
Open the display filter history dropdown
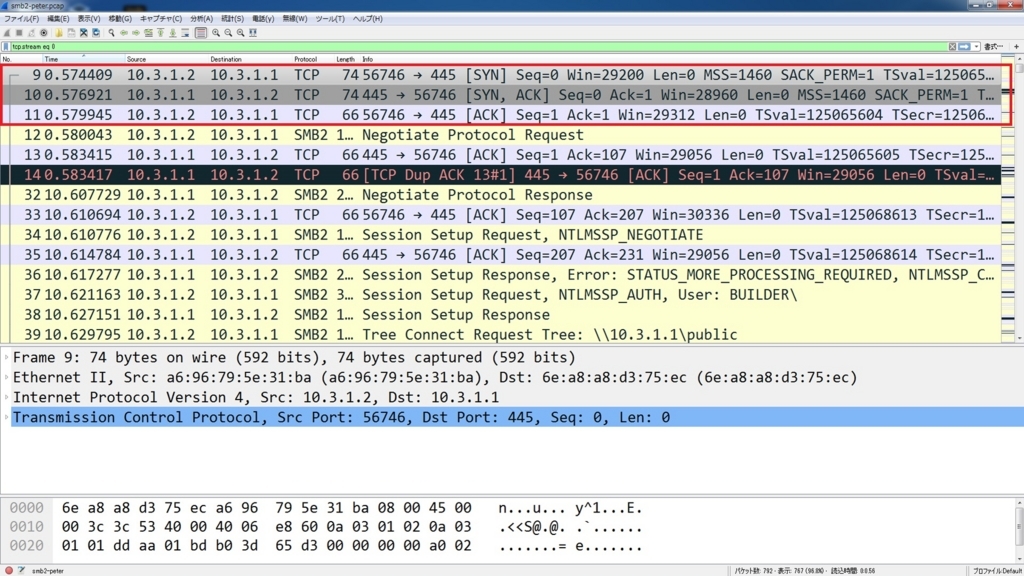click(x=976, y=46)
